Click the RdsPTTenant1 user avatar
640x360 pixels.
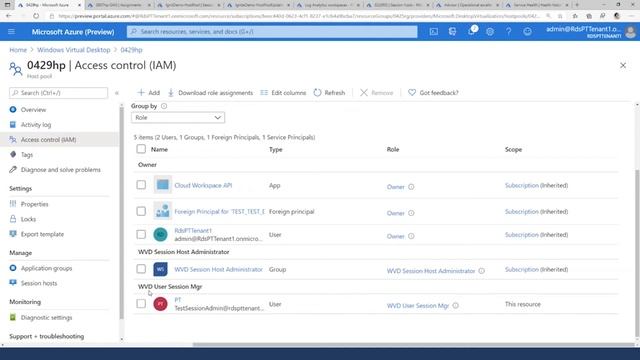[160, 234]
